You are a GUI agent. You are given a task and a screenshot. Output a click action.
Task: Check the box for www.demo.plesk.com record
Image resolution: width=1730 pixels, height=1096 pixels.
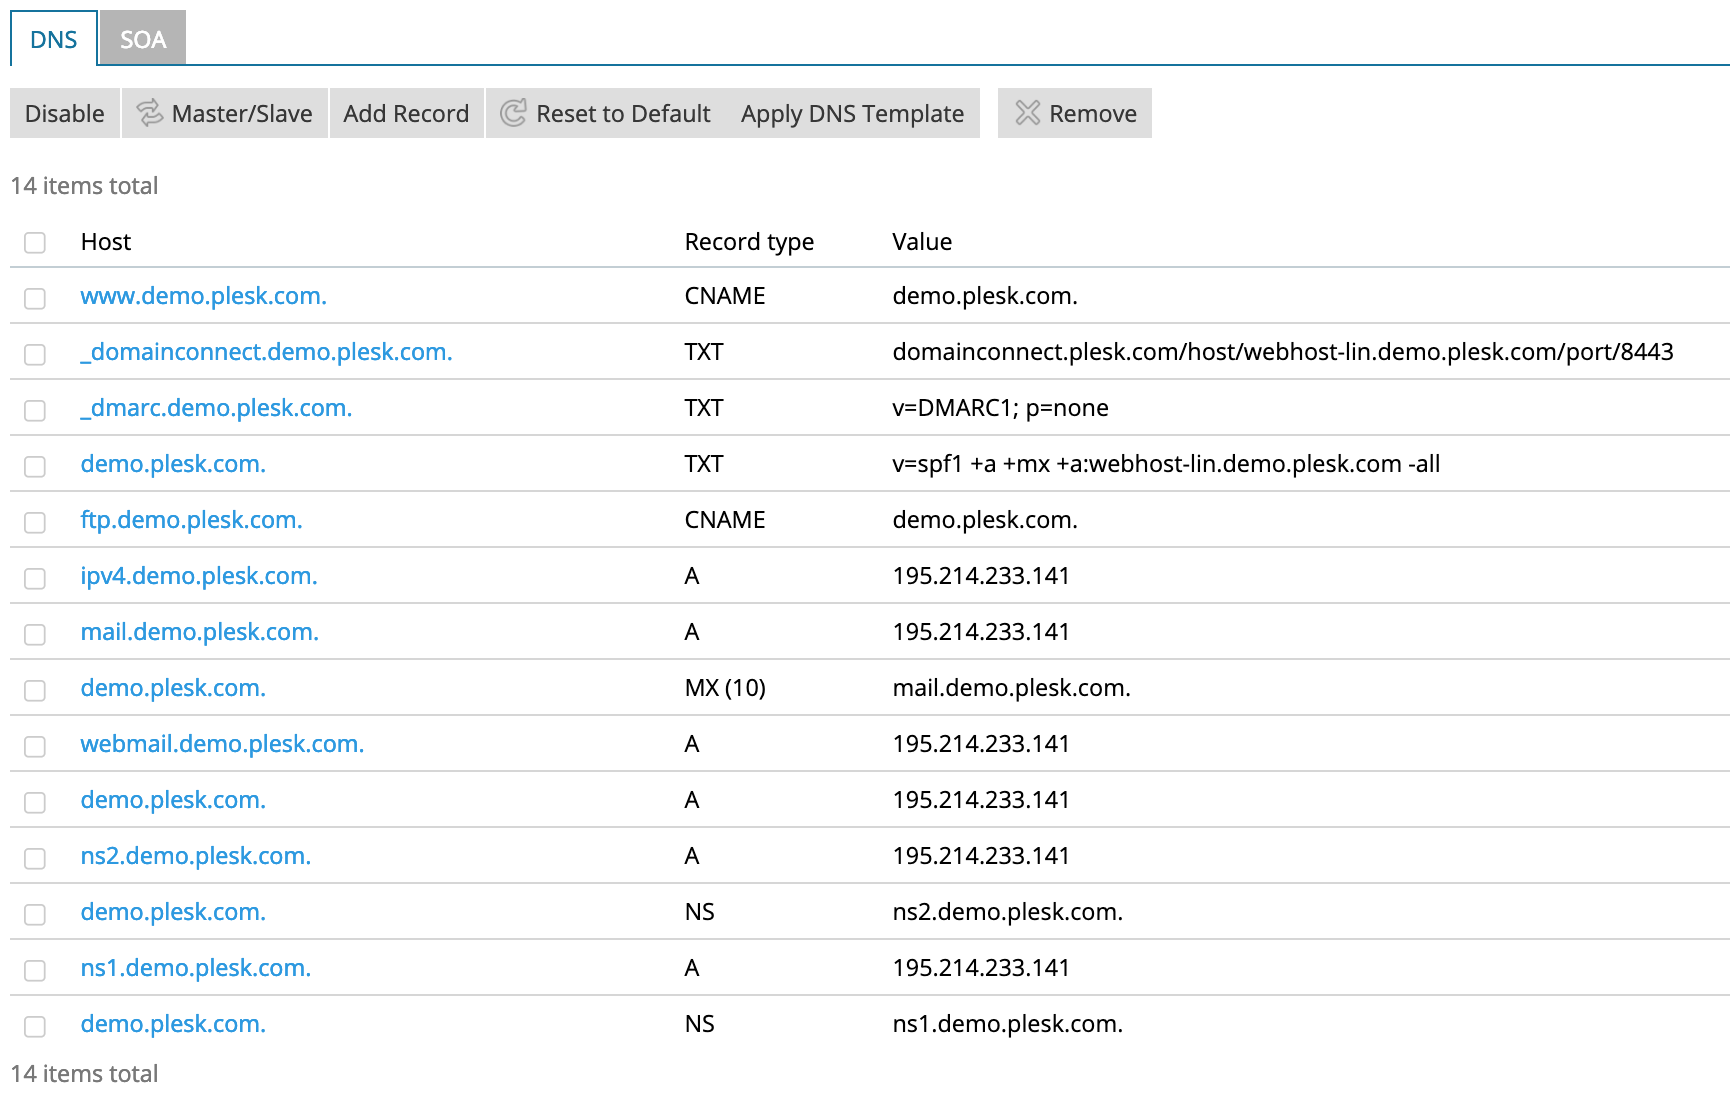click(x=35, y=299)
